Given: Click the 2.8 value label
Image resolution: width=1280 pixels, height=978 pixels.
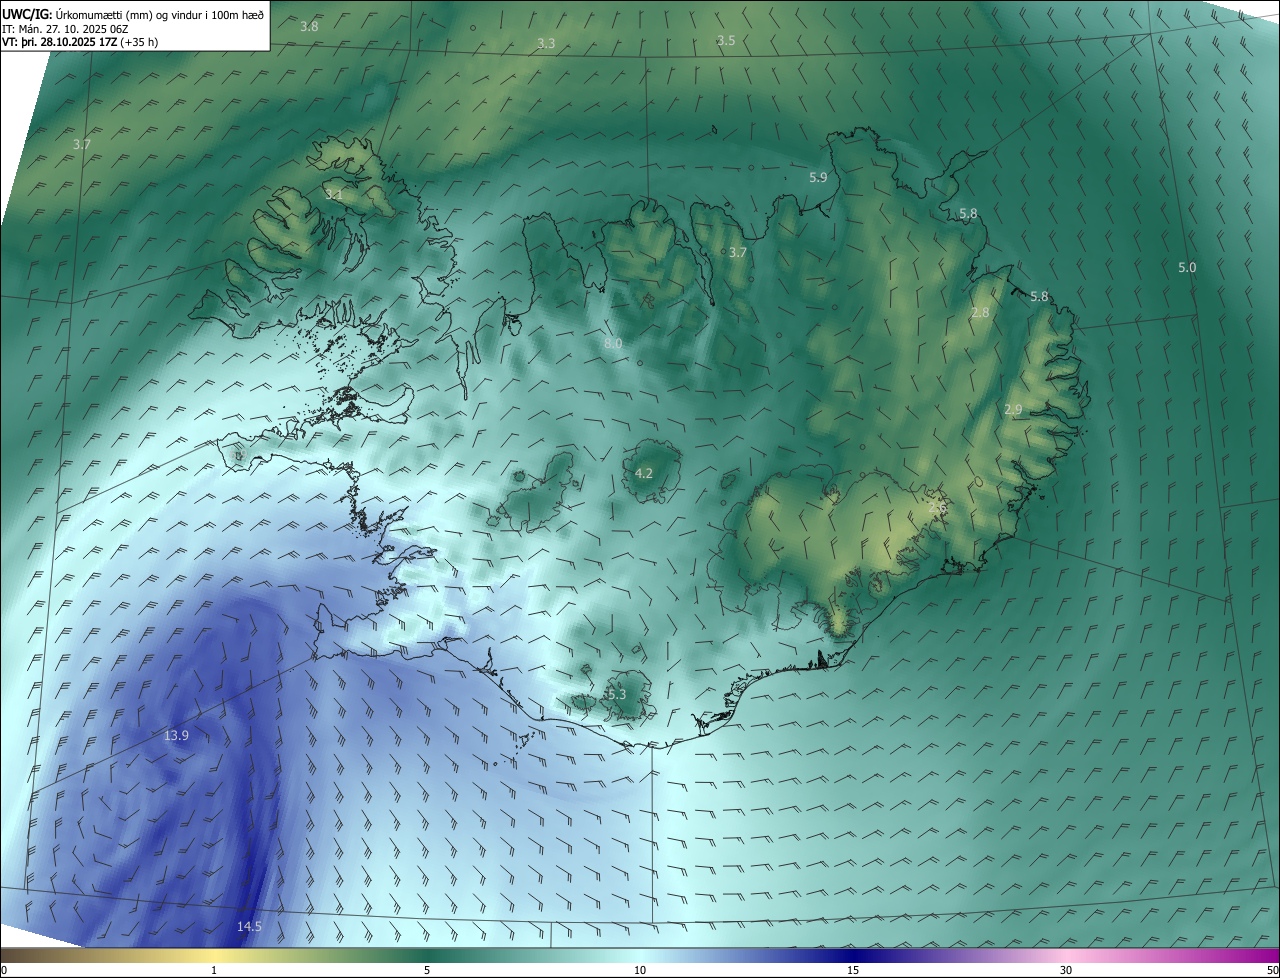Looking at the screenshot, I should tap(980, 313).
